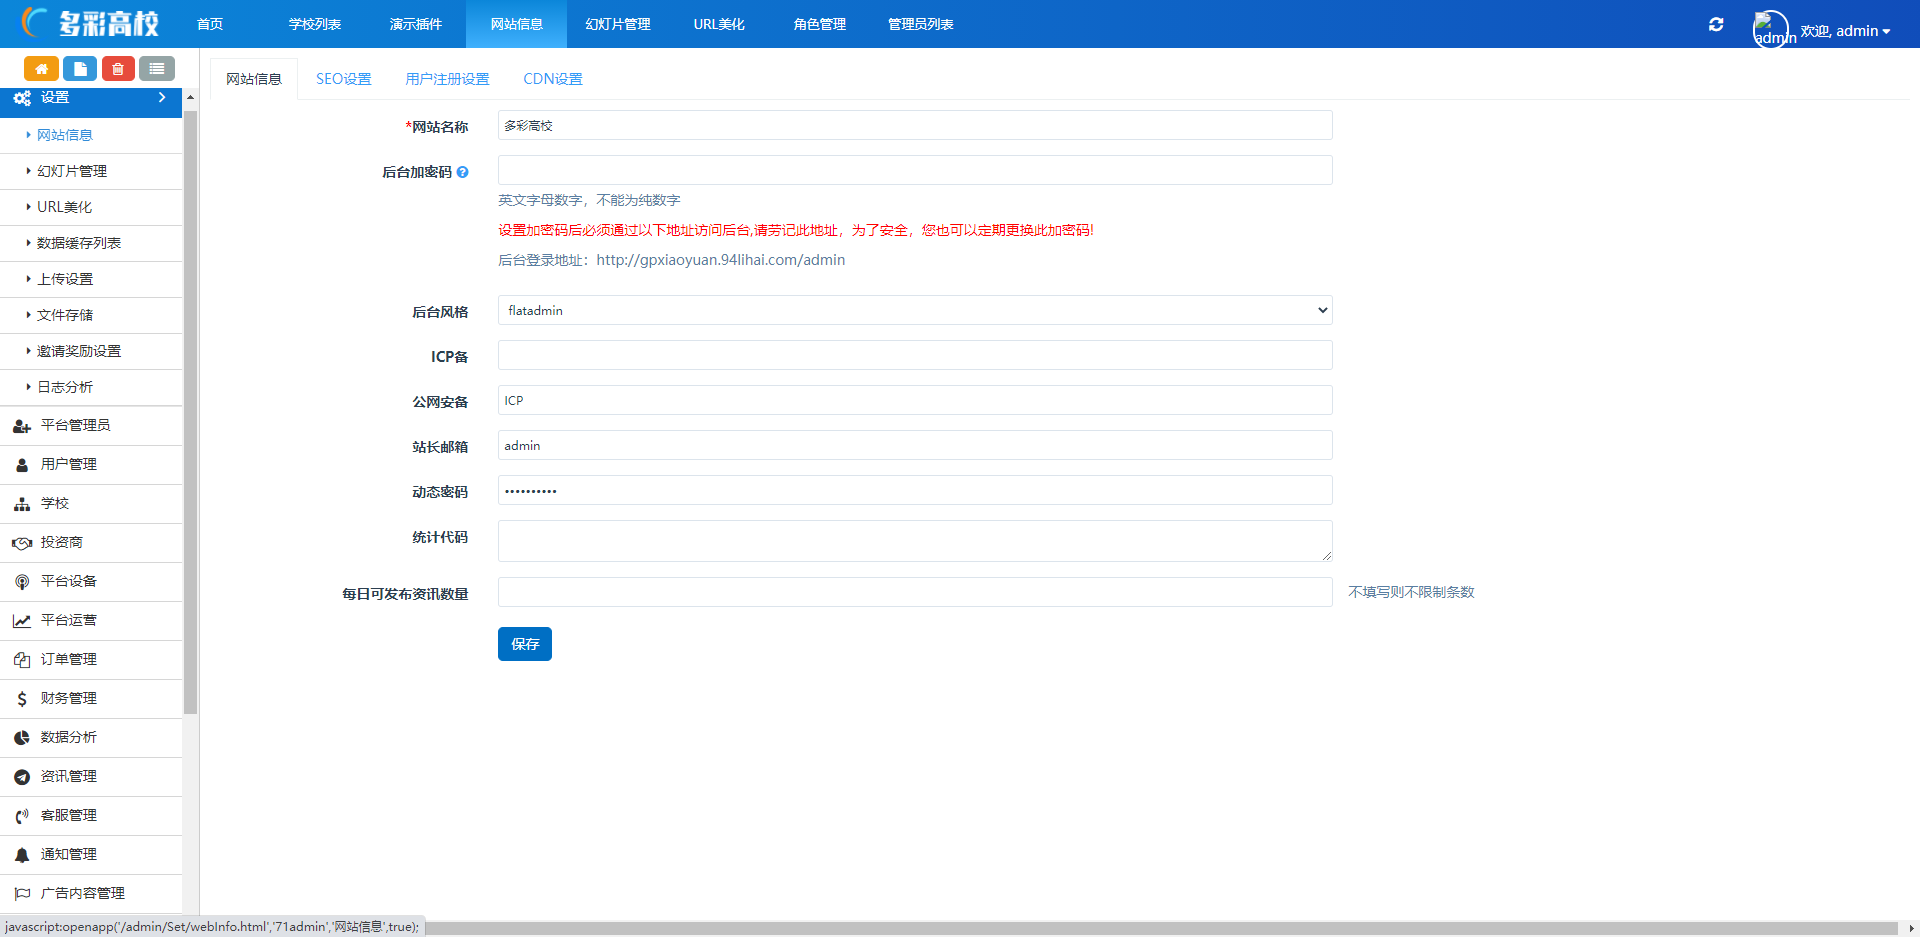Open 幻灯片管理 in the top navigation

coord(618,24)
